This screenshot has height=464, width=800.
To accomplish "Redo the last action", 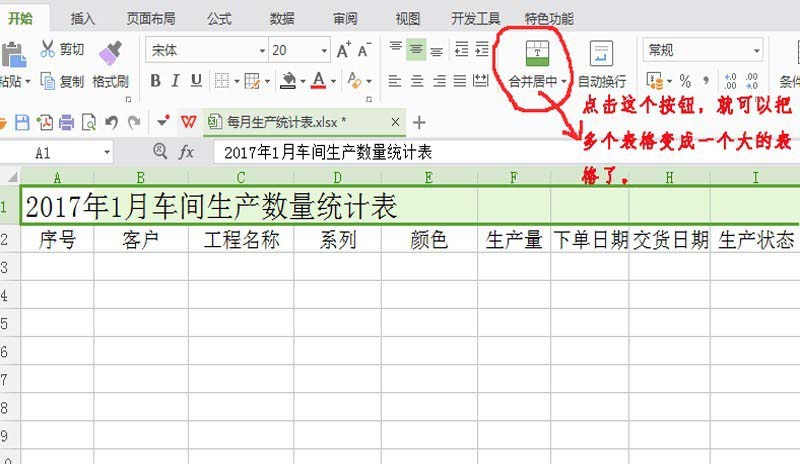I will tap(134, 123).
